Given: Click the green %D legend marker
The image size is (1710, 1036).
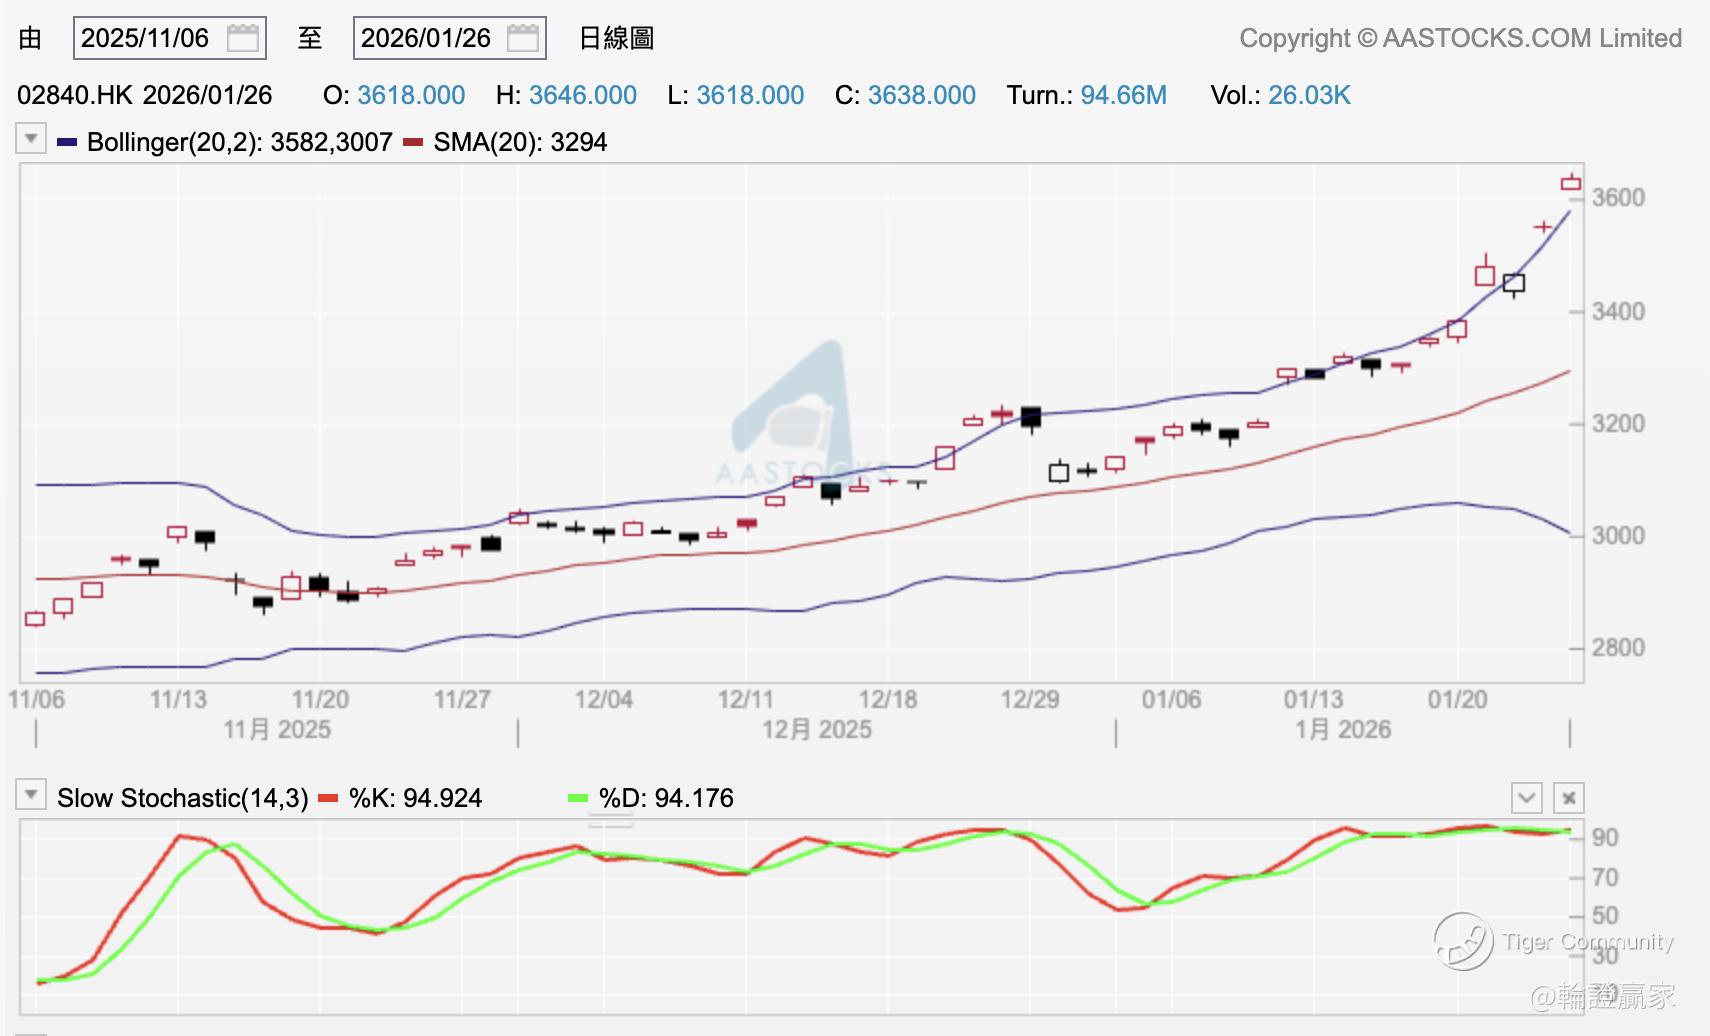Looking at the screenshot, I should pyautogui.click(x=578, y=798).
